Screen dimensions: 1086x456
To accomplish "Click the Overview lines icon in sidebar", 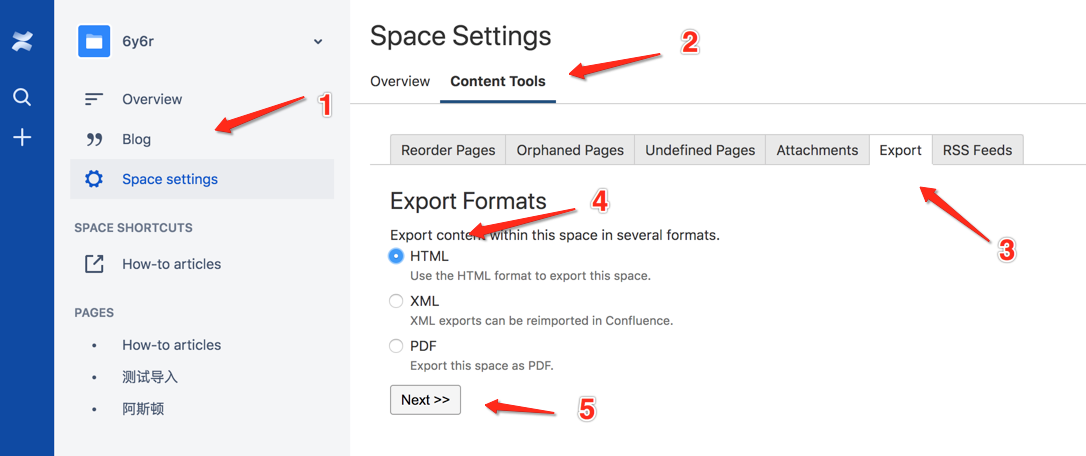I will [x=94, y=99].
